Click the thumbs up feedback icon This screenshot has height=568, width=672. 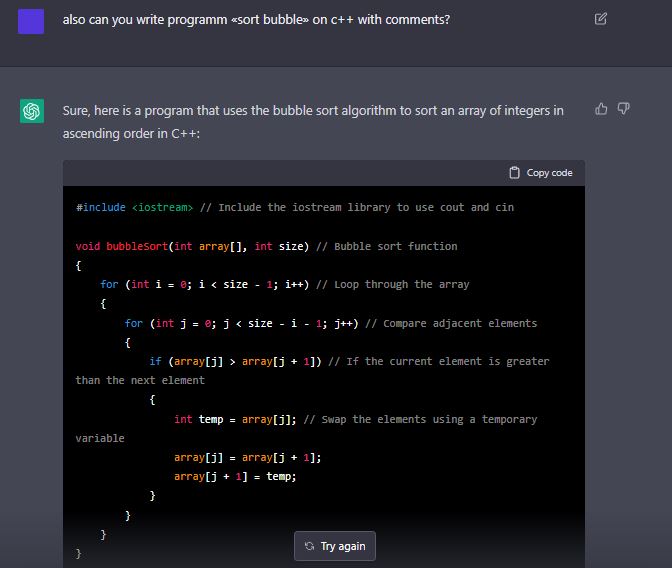[601, 109]
